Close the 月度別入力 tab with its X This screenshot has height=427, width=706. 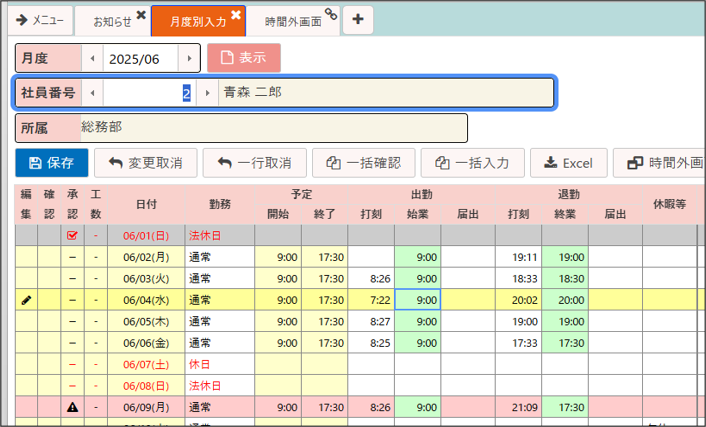pyautogui.click(x=236, y=15)
